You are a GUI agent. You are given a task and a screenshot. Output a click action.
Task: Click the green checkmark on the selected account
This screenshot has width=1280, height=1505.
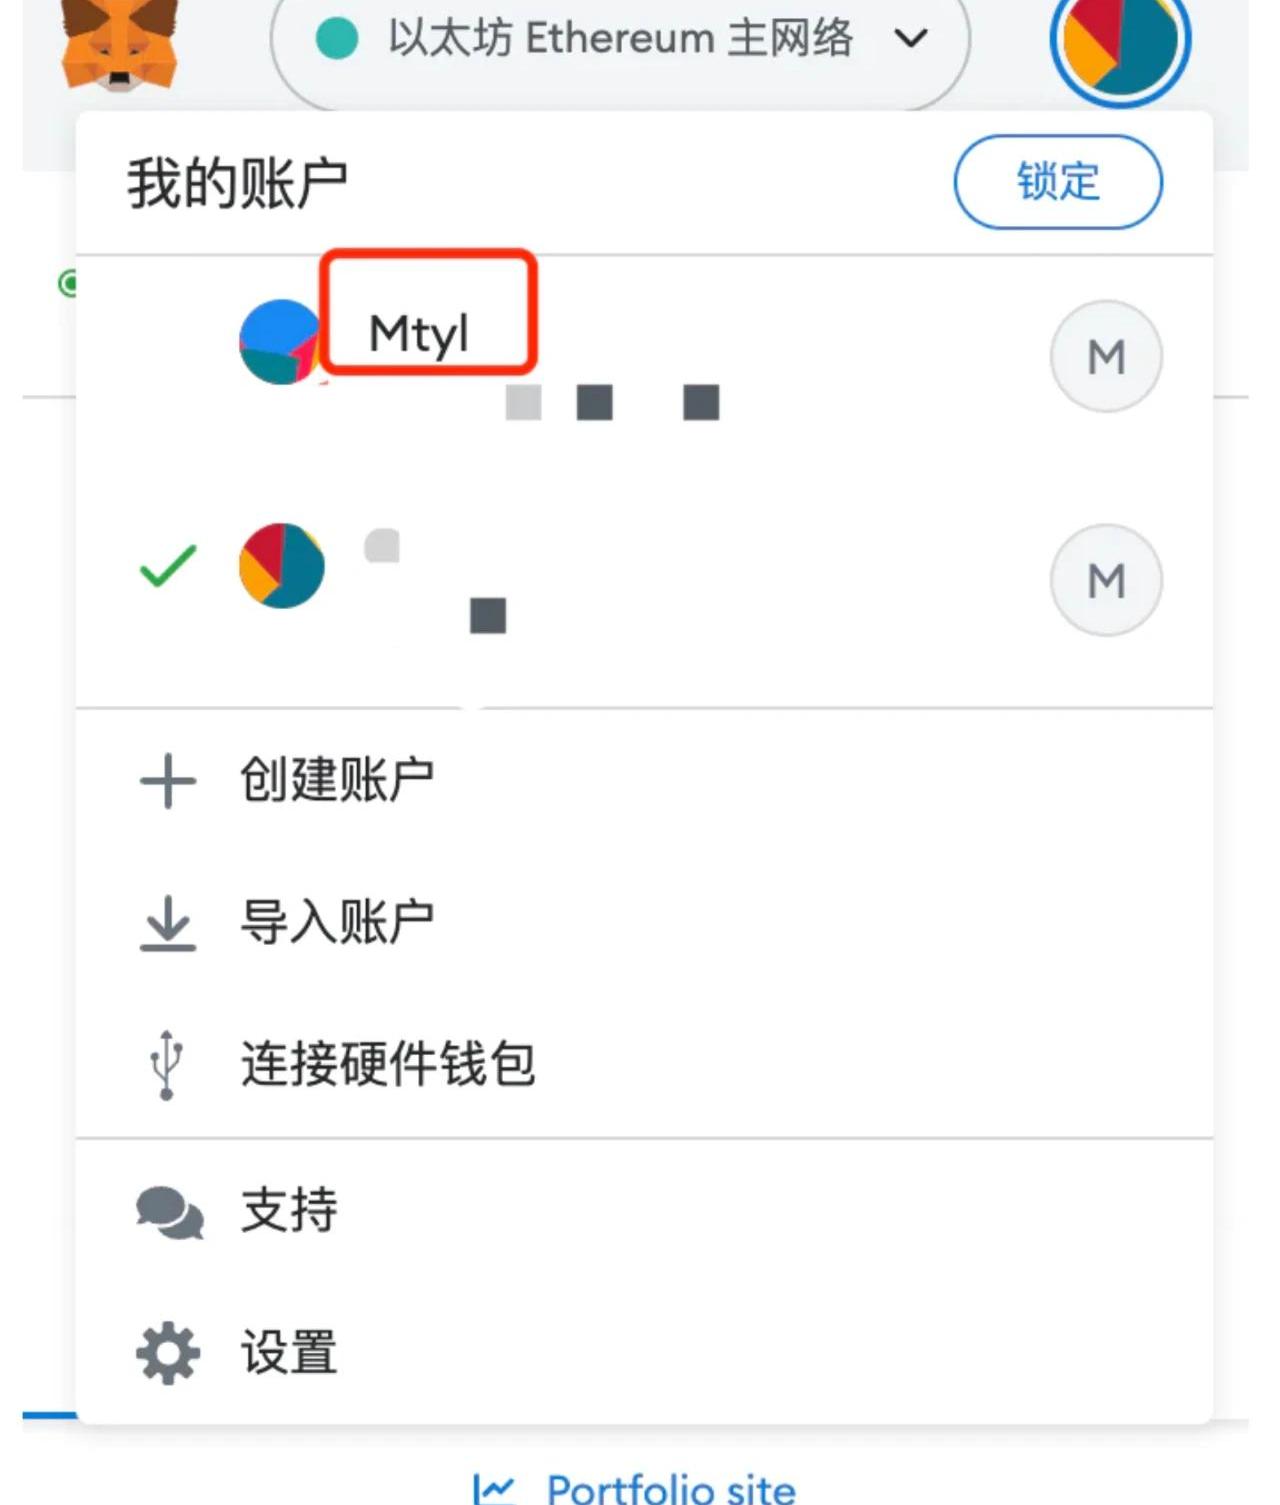(x=168, y=566)
